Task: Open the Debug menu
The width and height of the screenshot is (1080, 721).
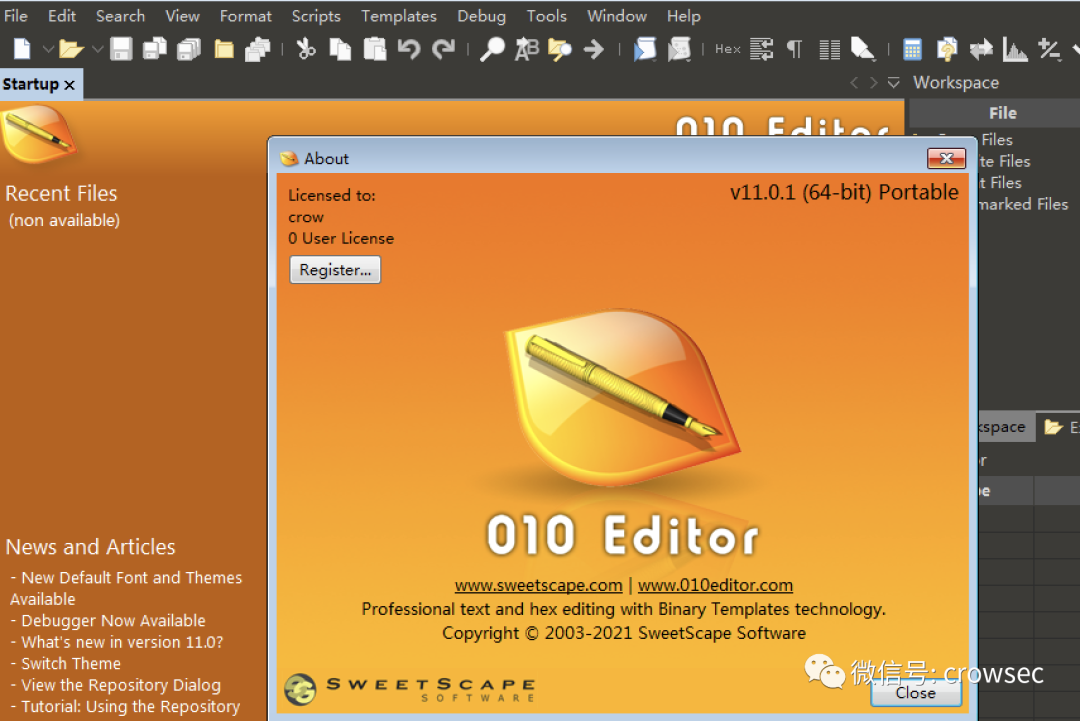Action: point(481,16)
